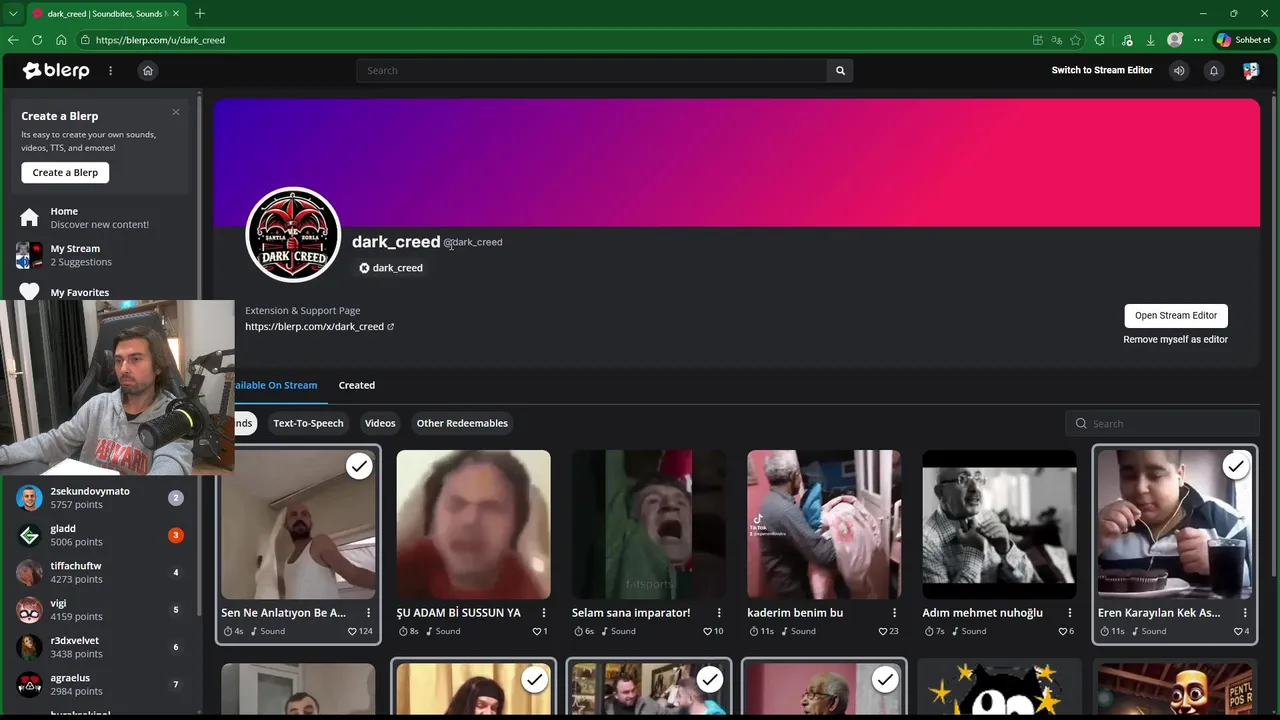Click Remove myself as editor

pyautogui.click(x=1175, y=340)
